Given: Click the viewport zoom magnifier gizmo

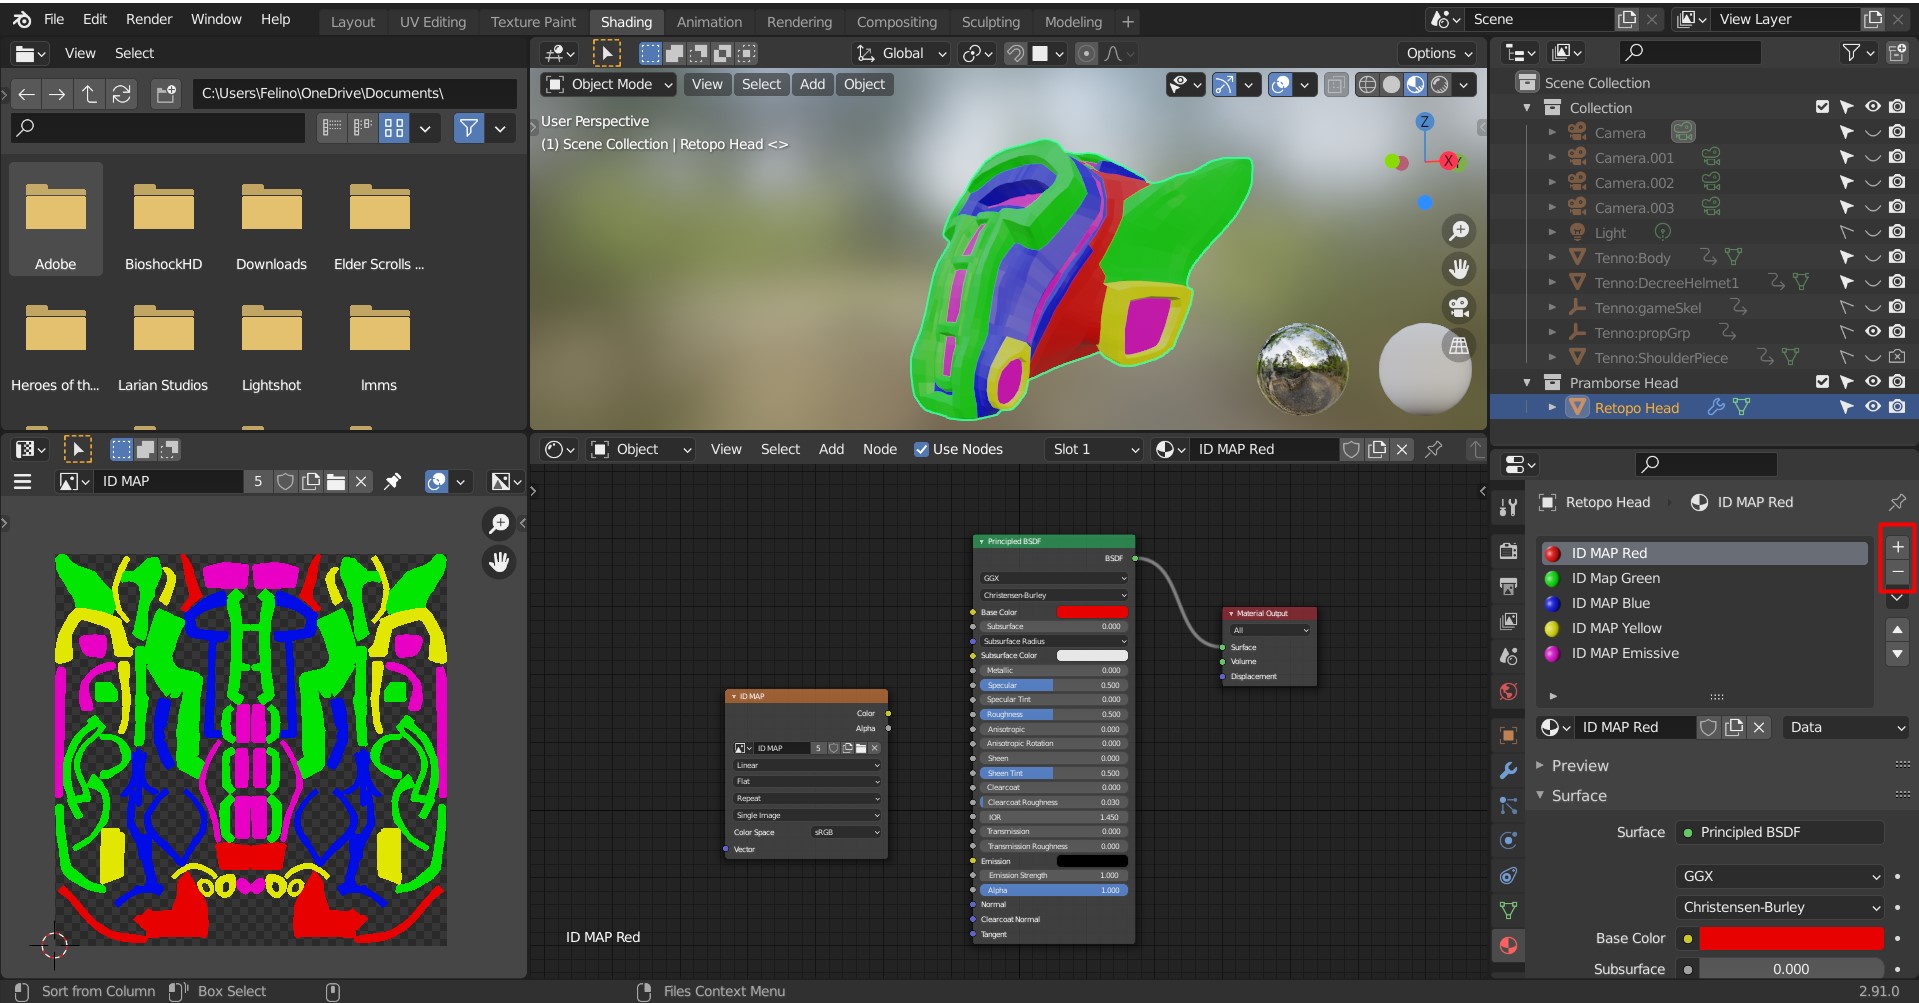Looking at the screenshot, I should coord(1459,231).
